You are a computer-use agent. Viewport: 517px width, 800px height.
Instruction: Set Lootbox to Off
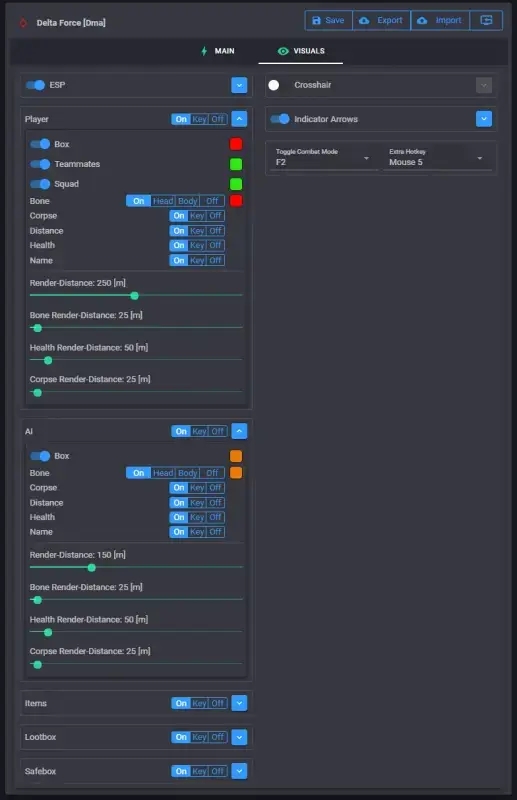[x=218, y=737]
